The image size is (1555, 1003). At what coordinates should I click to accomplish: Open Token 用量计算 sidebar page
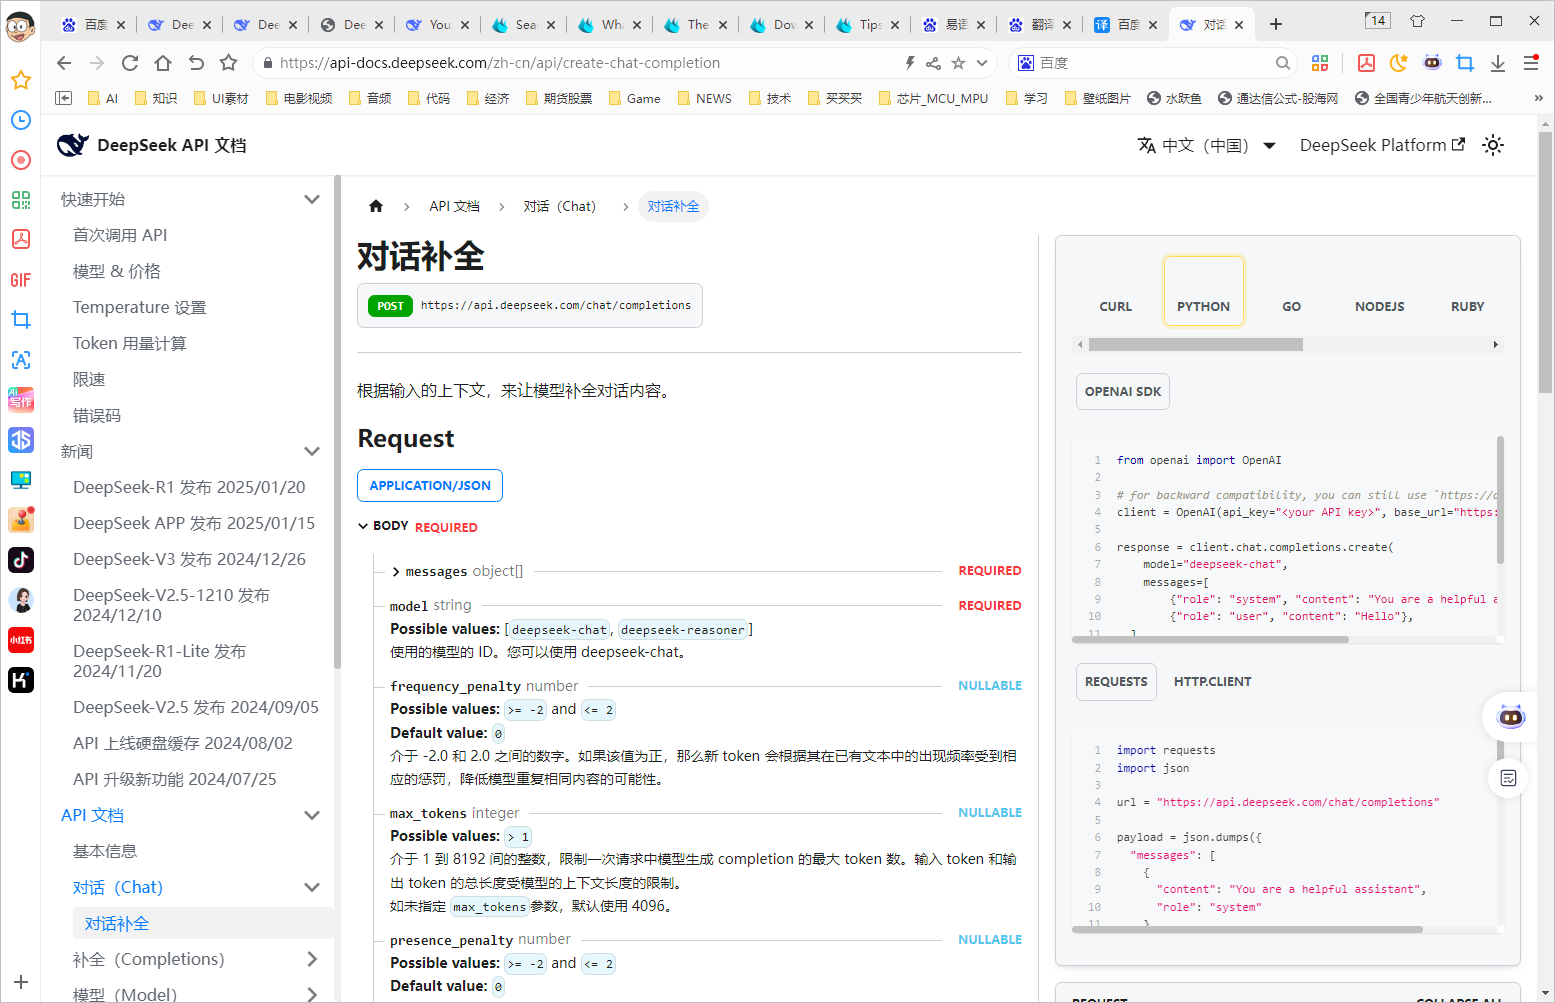coord(130,343)
